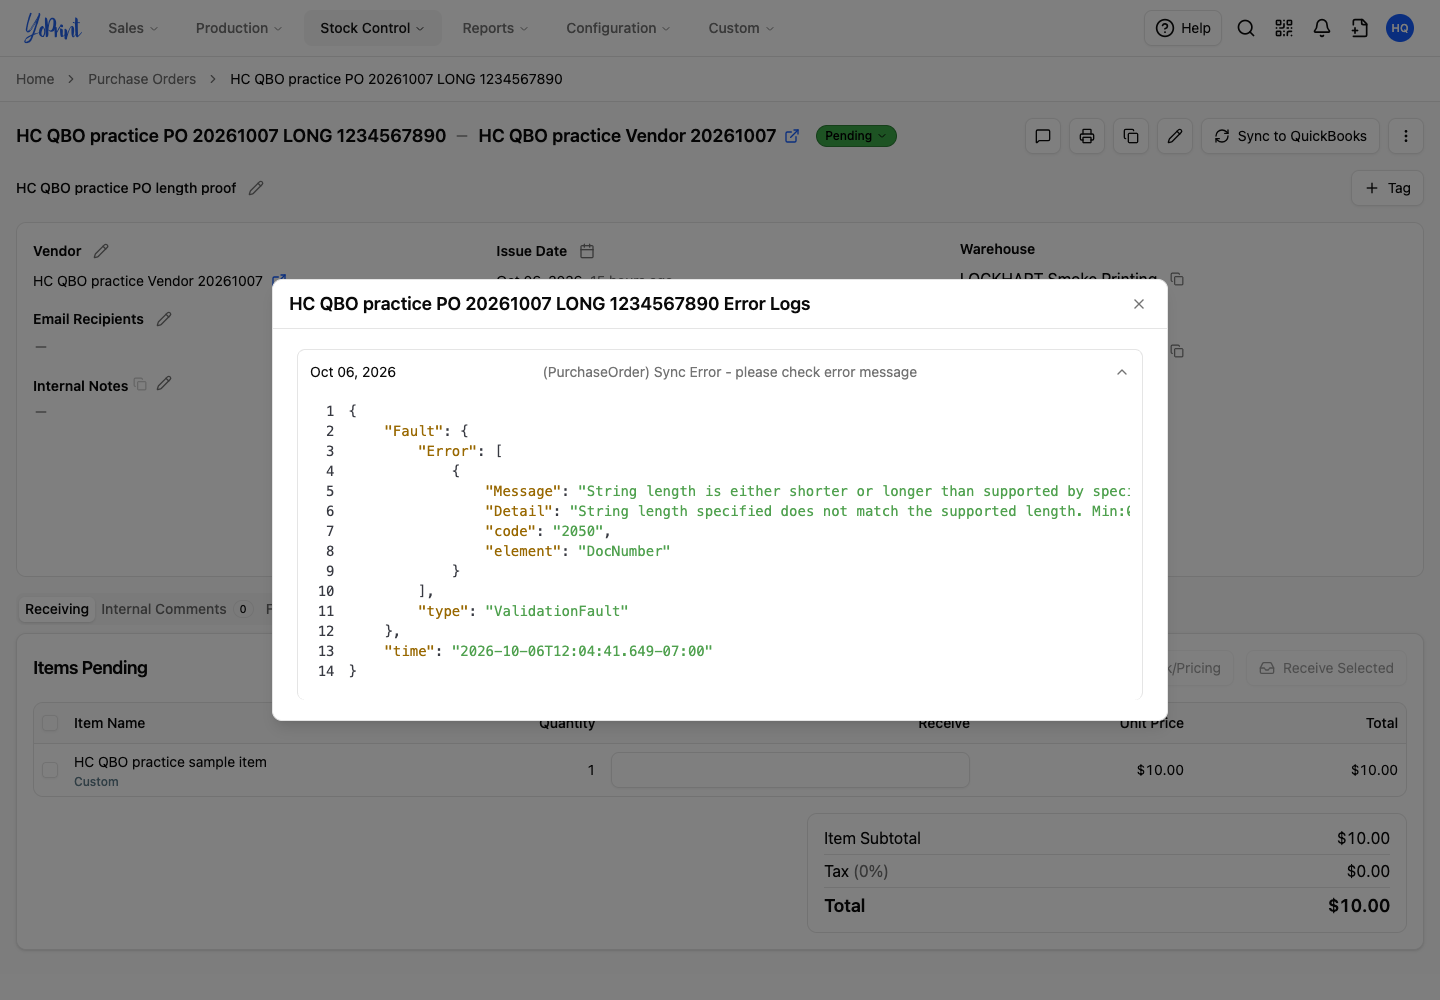Go to Home breadcrumb
This screenshot has height=1000, width=1440.
coord(35,79)
